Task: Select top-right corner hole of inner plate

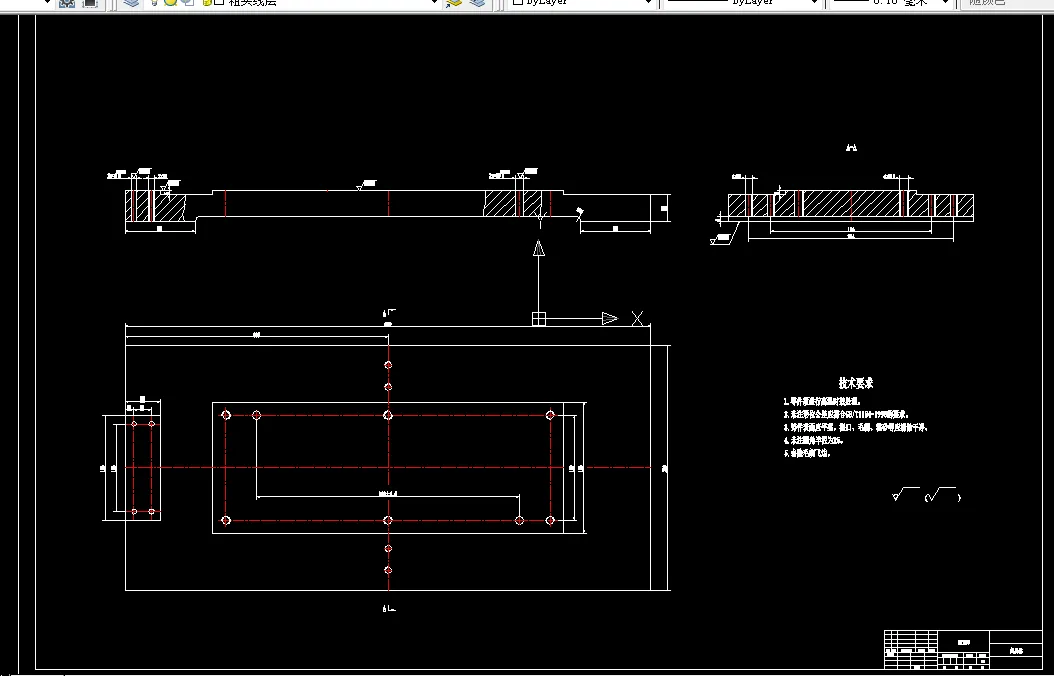Action: coord(550,415)
